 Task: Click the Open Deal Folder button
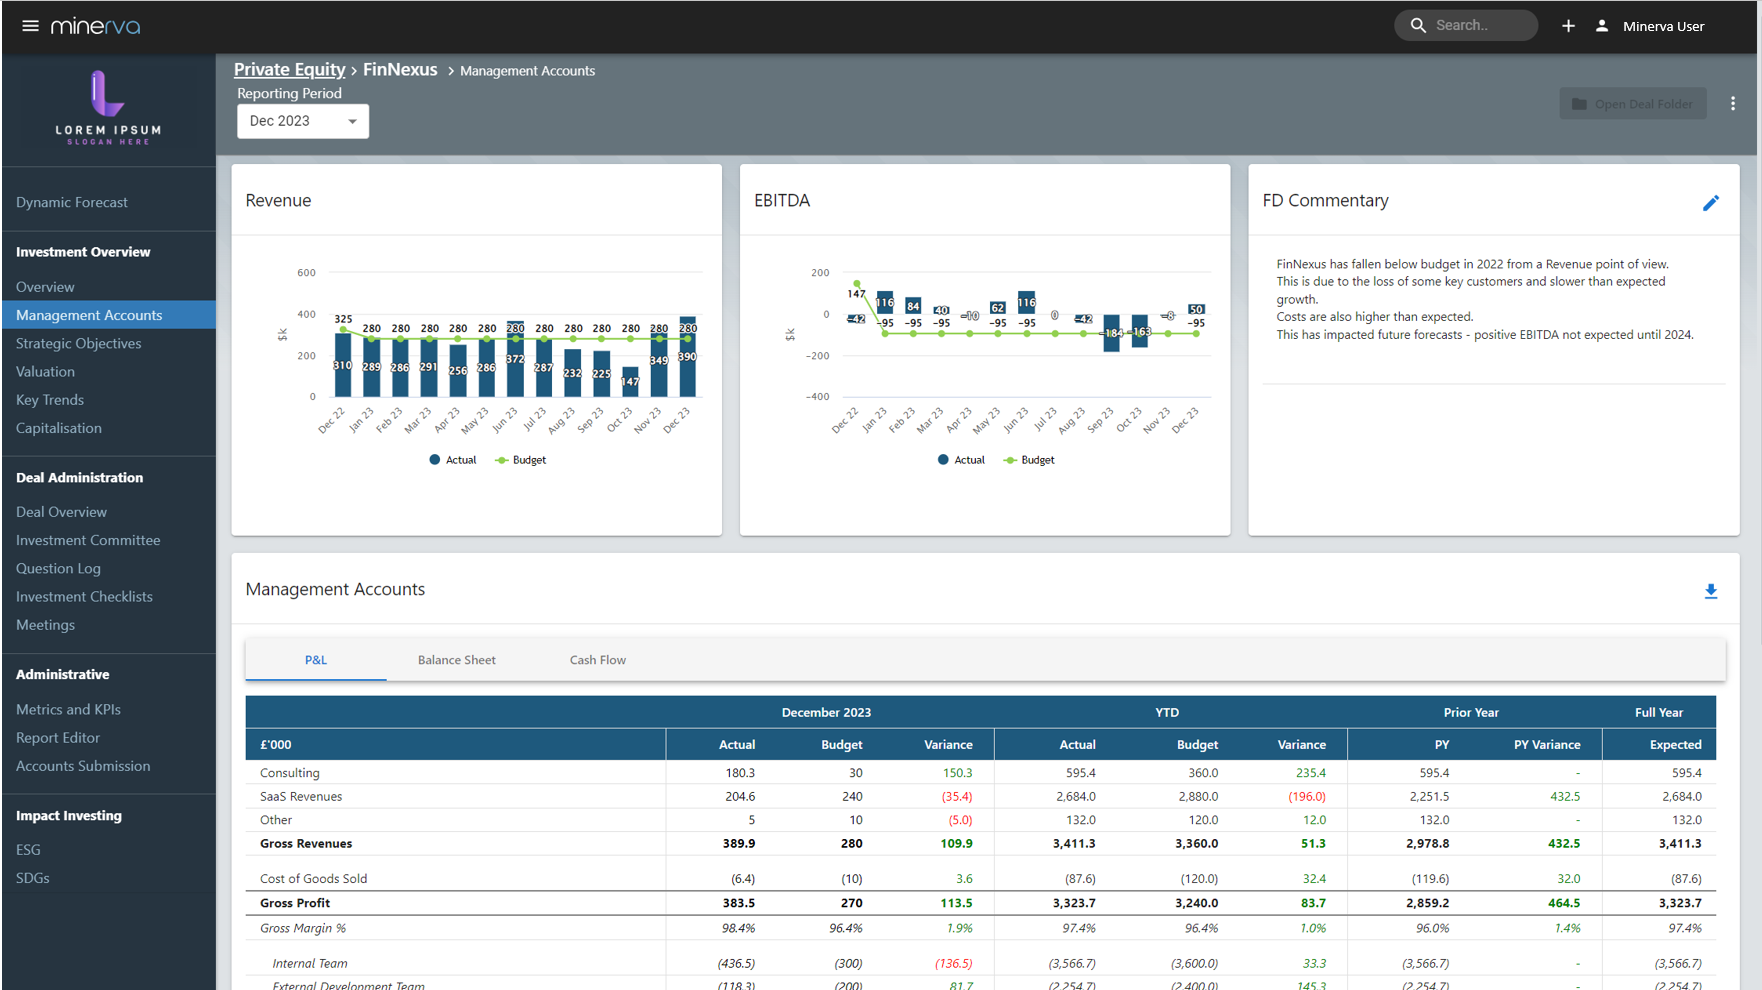click(x=1632, y=103)
